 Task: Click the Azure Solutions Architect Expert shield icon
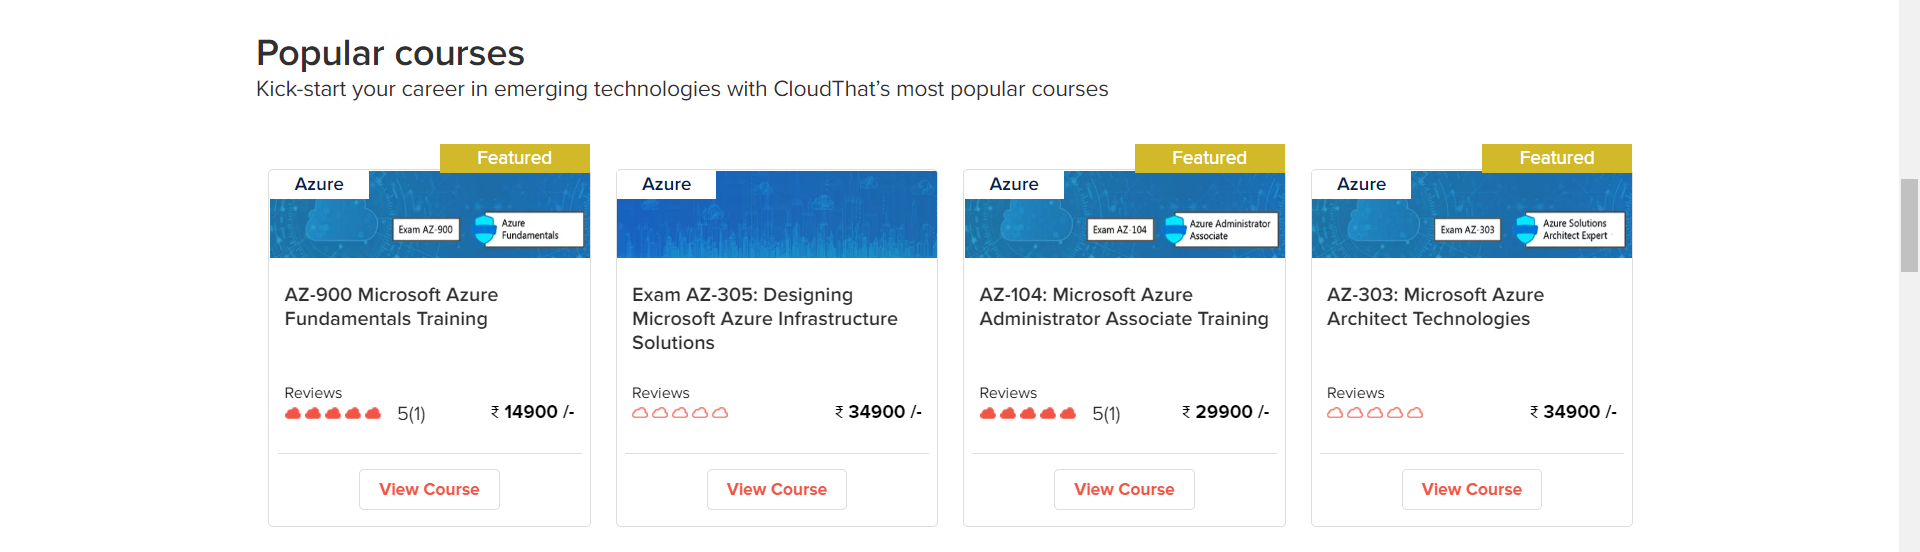tap(1526, 229)
